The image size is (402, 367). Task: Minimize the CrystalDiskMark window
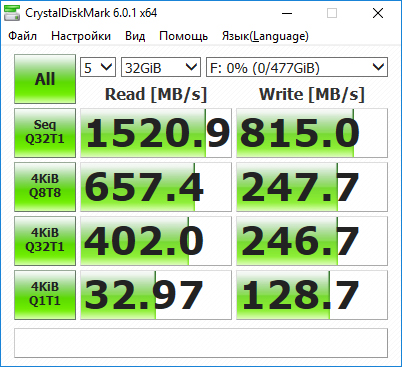(x=287, y=13)
